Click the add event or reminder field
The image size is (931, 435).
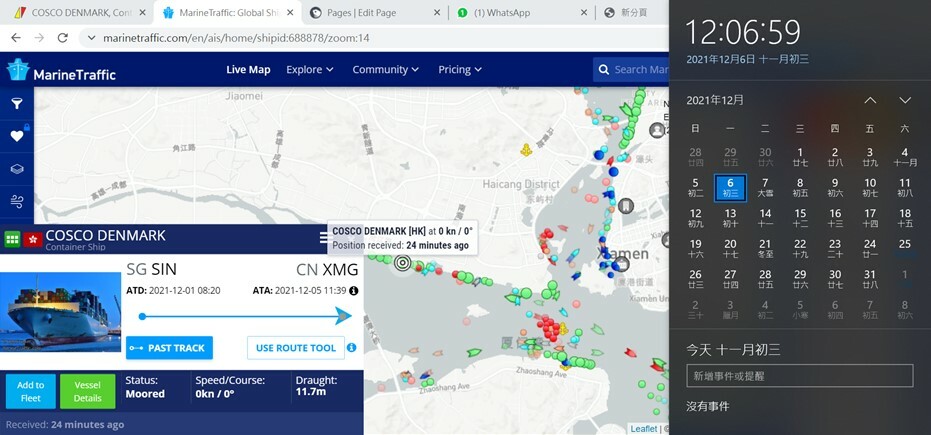click(x=799, y=376)
